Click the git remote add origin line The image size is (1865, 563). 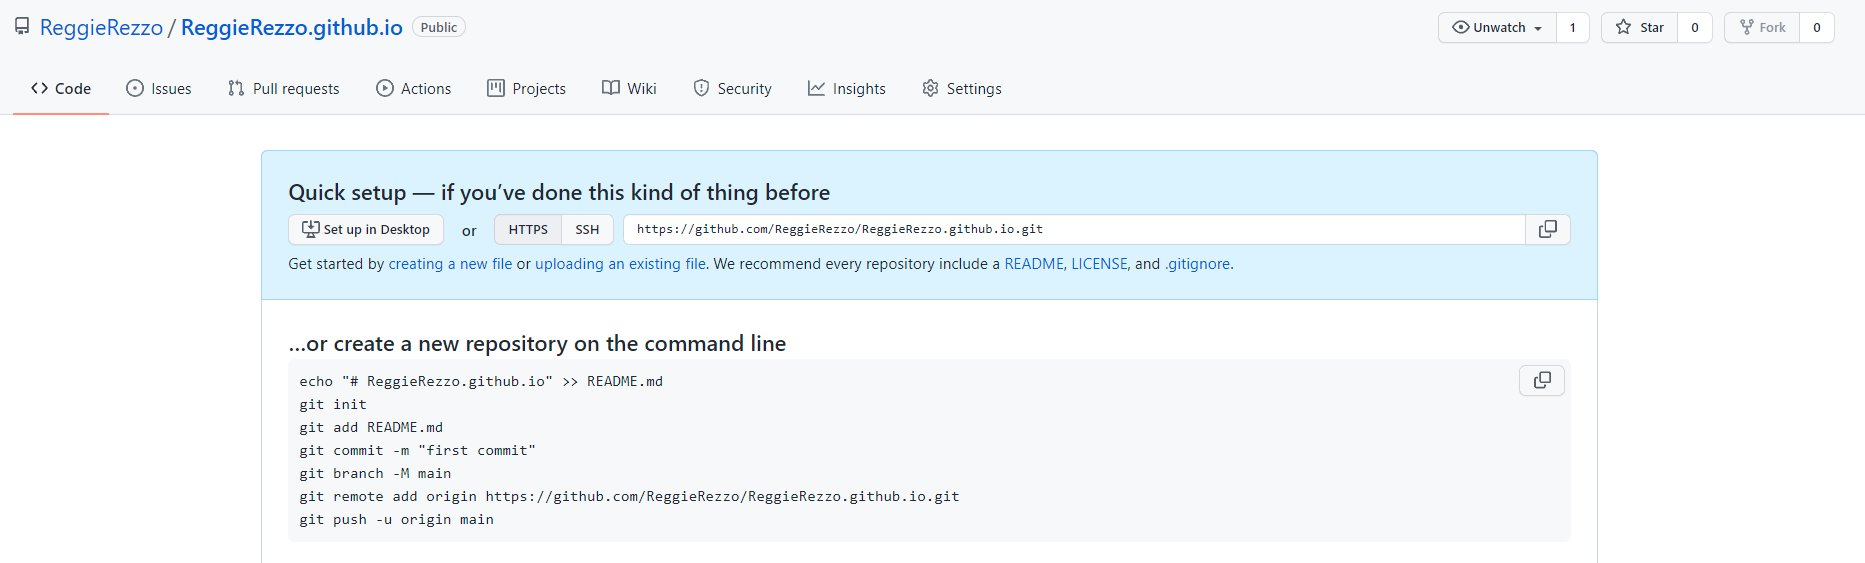[x=629, y=496]
